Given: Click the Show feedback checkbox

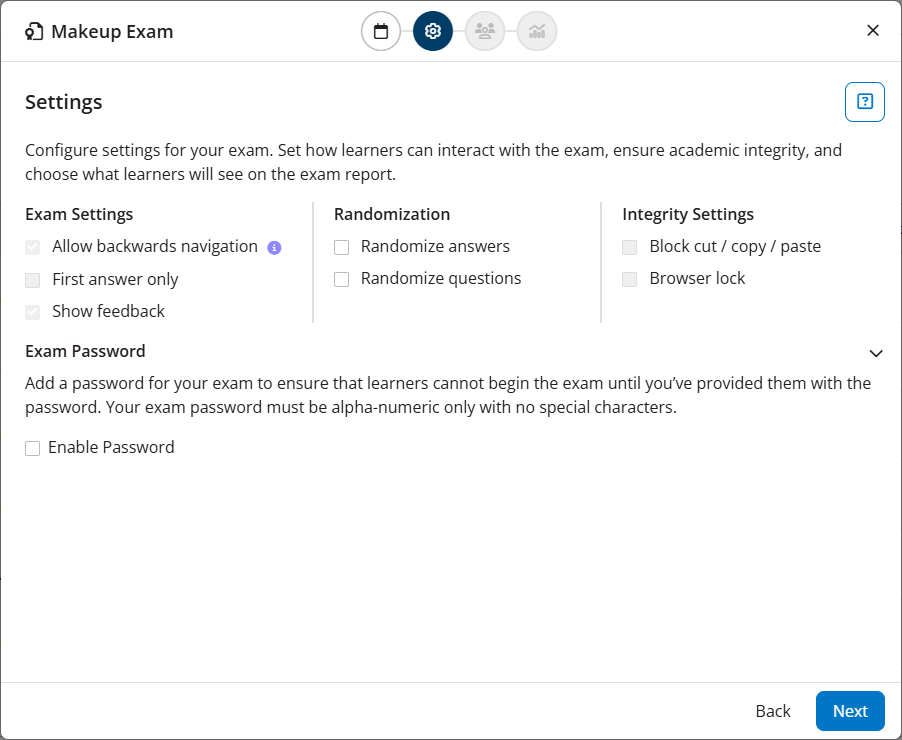Looking at the screenshot, I should [x=32, y=311].
